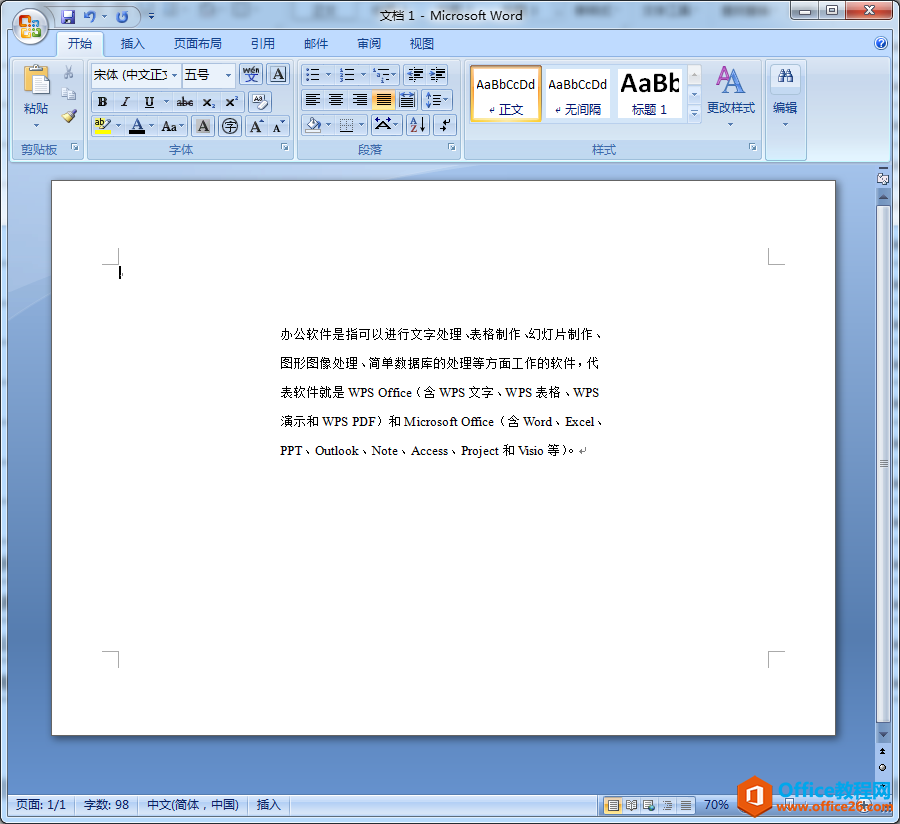Open the 字体 dialog launcher
The image size is (900, 824).
click(284, 147)
